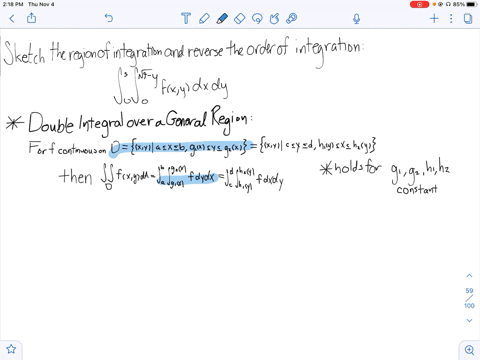Tap the microphone record icon
This screenshot has height=360, width=480.
tap(356, 19)
